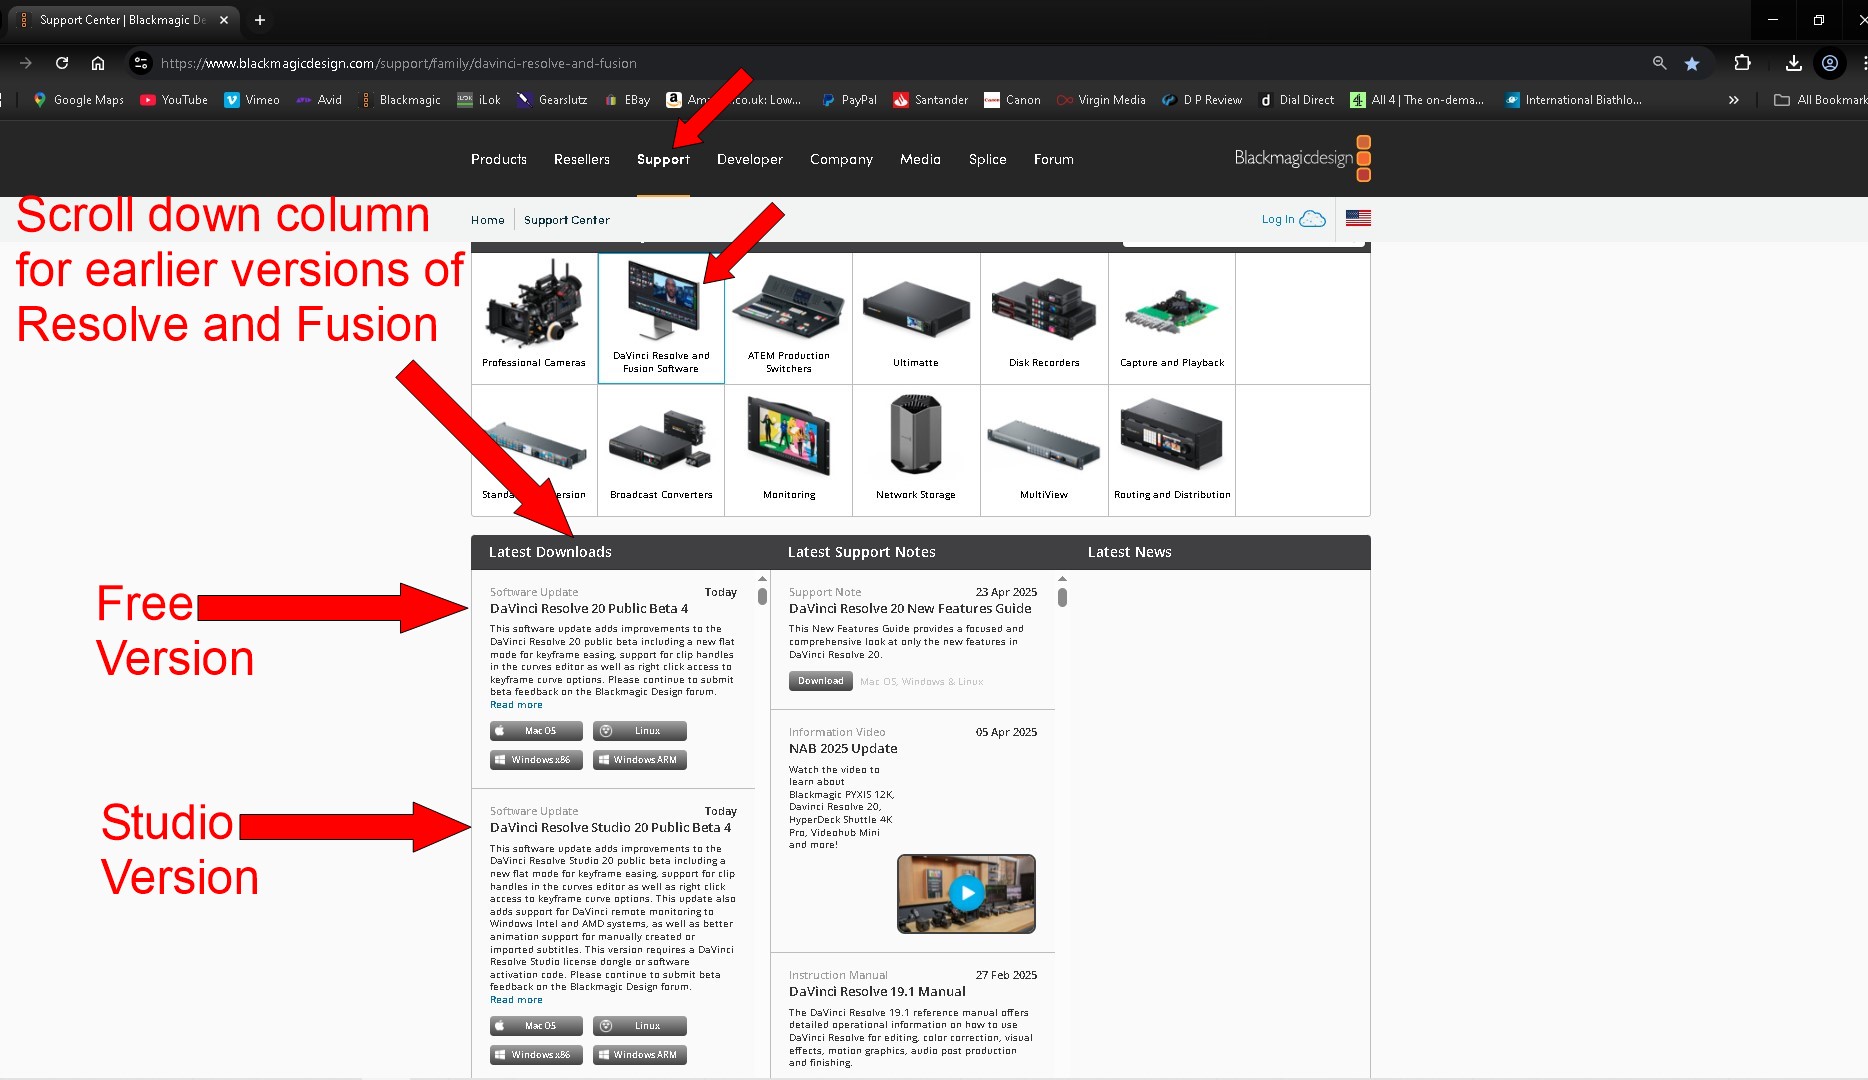
Task: Open the Resellers menu item
Action: 582,159
